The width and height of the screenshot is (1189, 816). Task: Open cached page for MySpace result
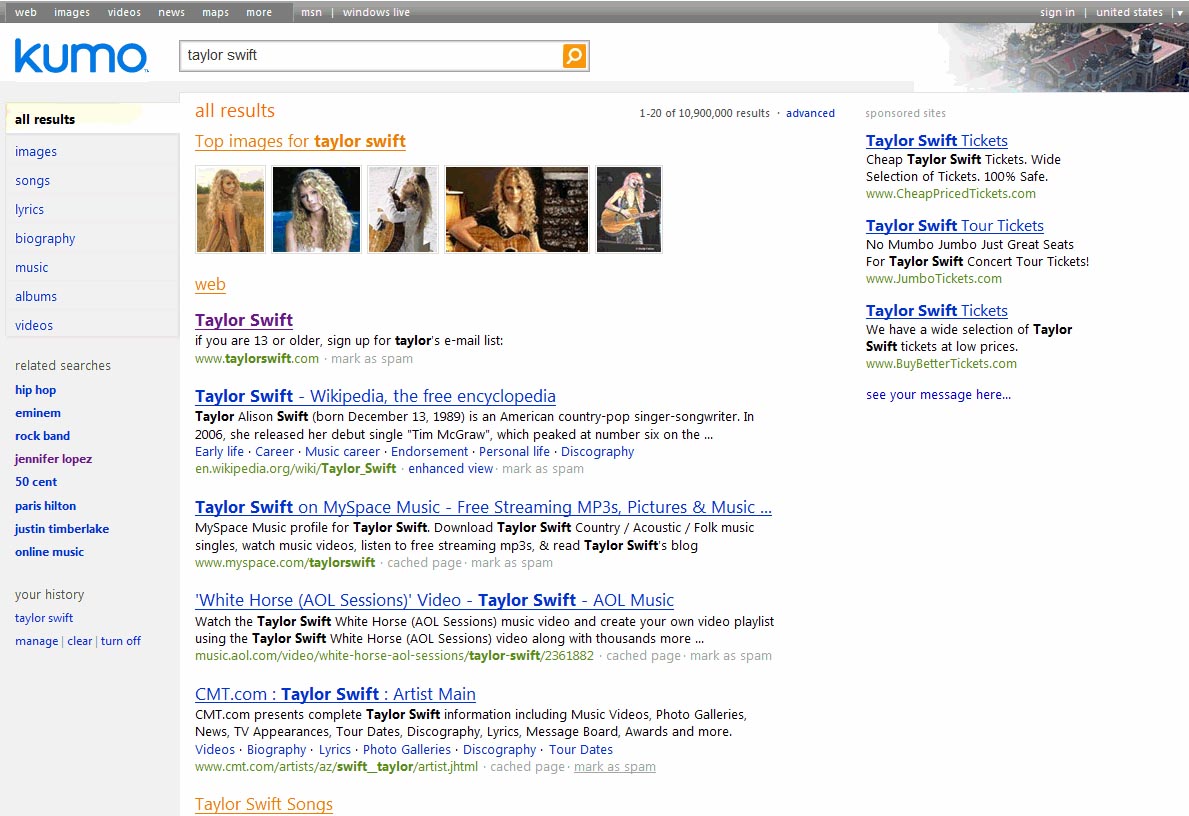pos(425,562)
